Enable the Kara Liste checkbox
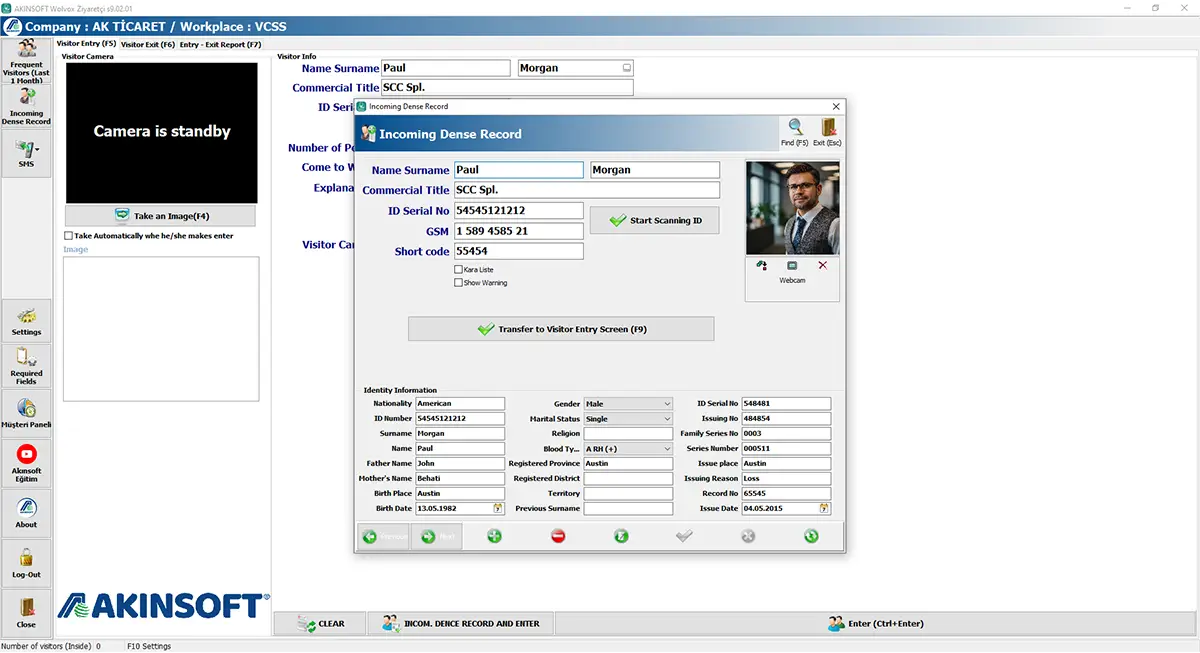Image resolution: width=1200 pixels, height=653 pixels. tap(458, 270)
